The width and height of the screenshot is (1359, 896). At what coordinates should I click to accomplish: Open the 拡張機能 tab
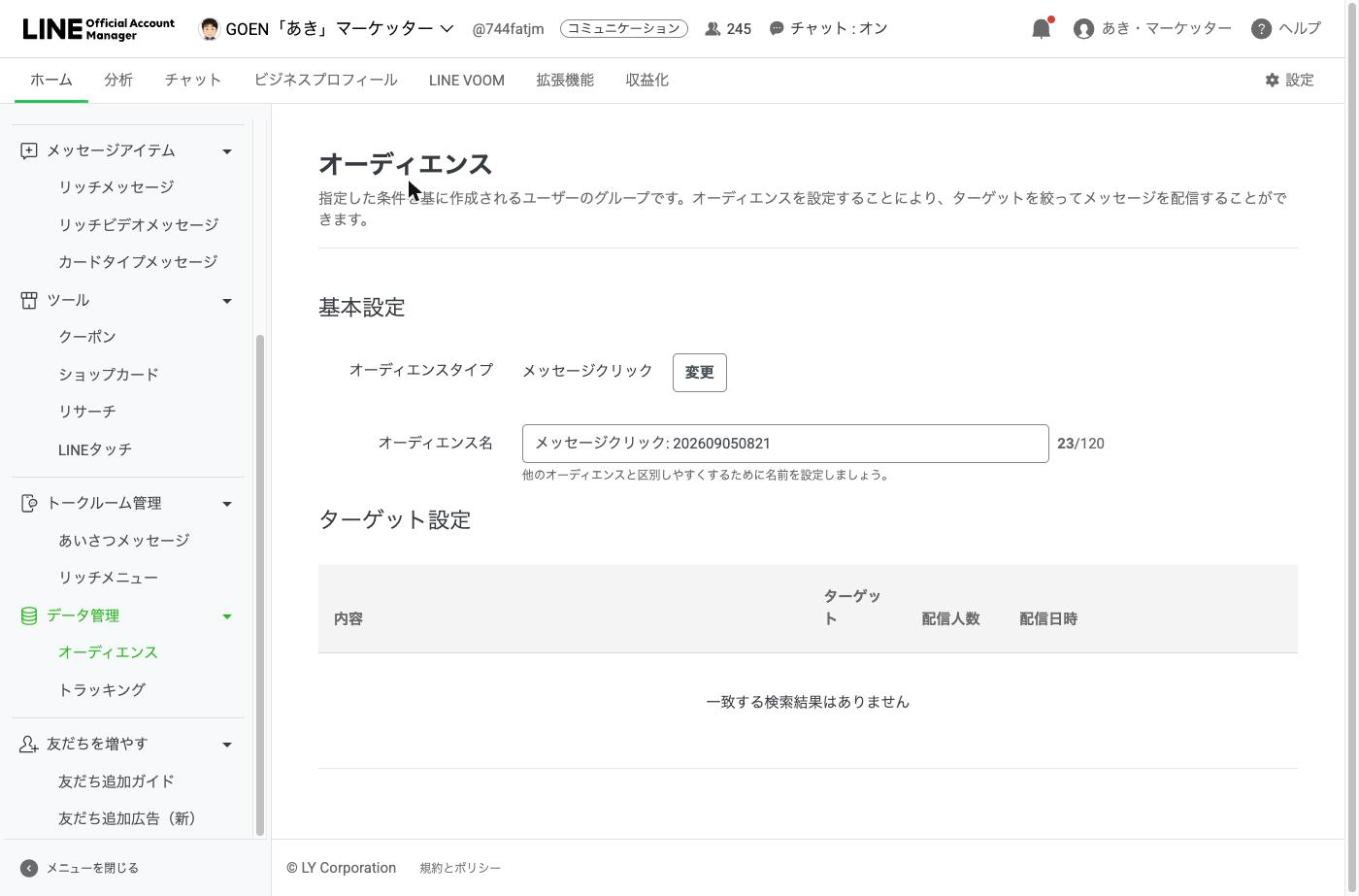565,80
